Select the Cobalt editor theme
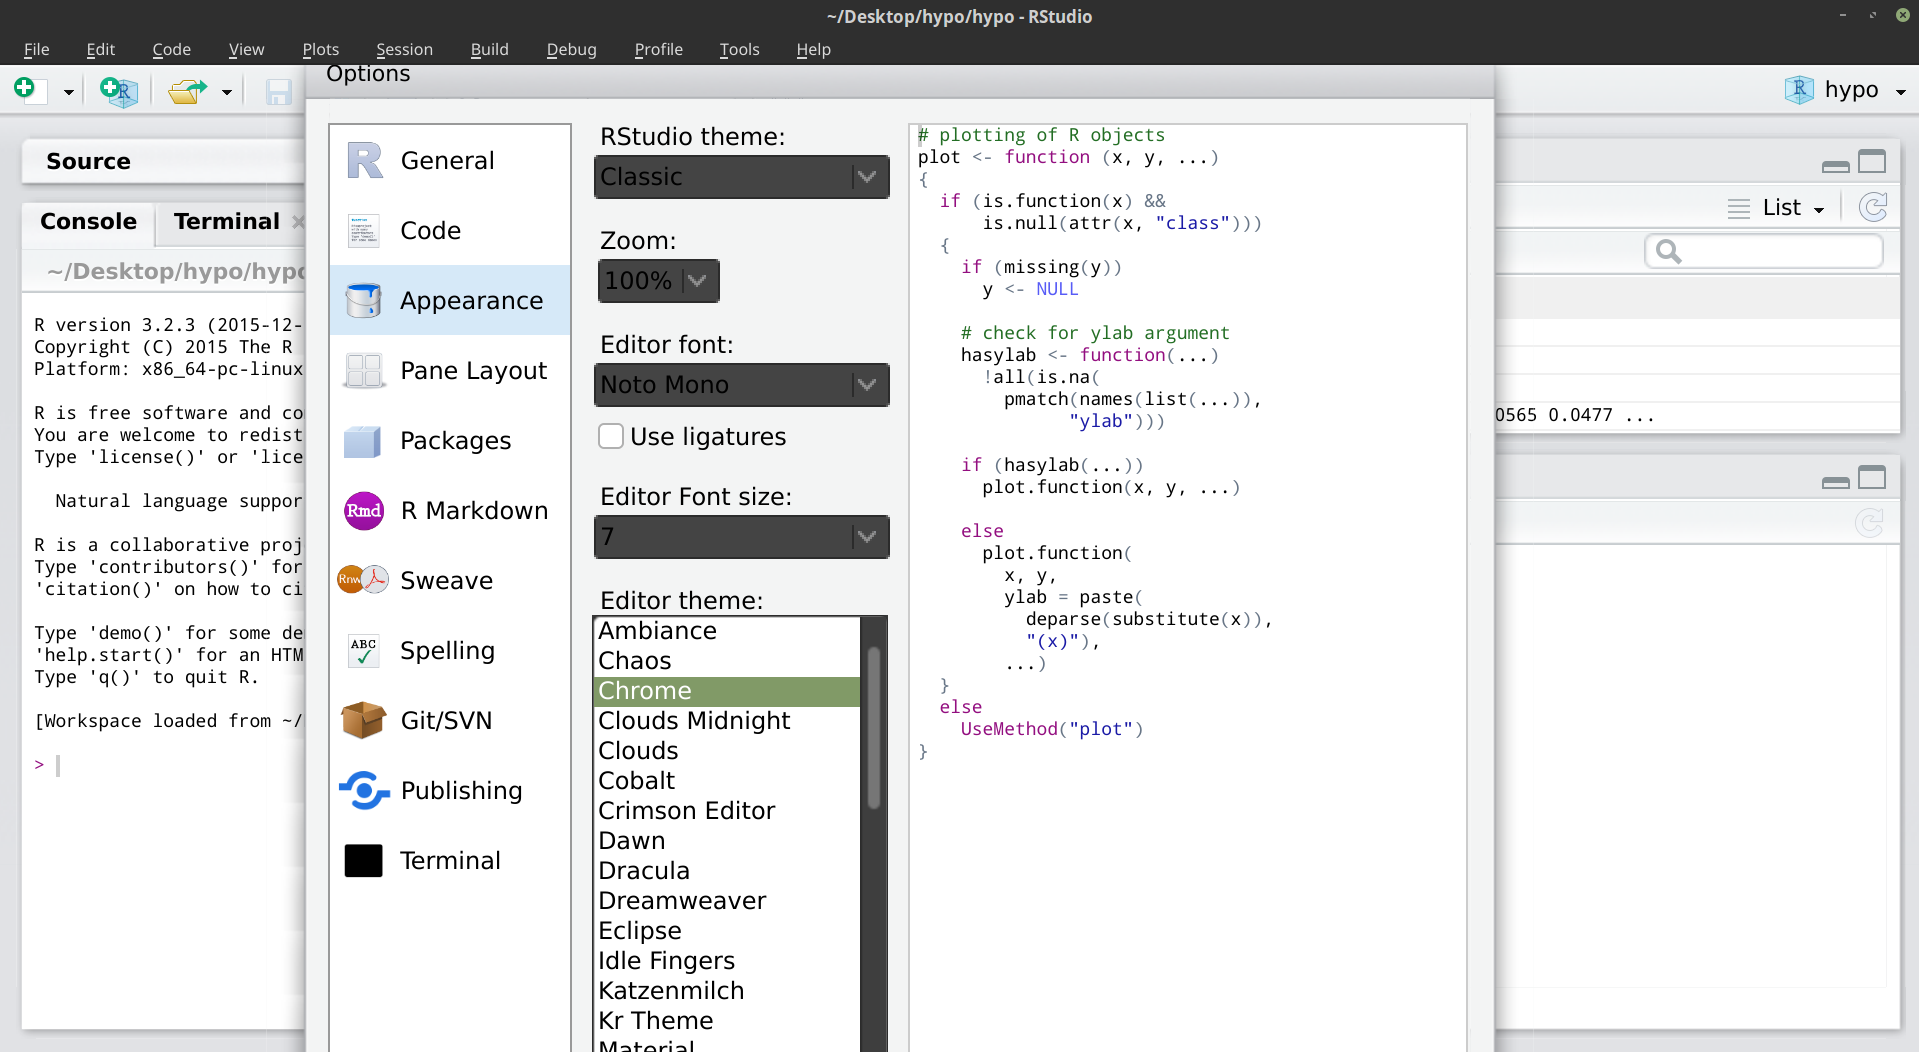This screenshot has height=1052, width=1919. pyautogui.click(x=727, y=781)
